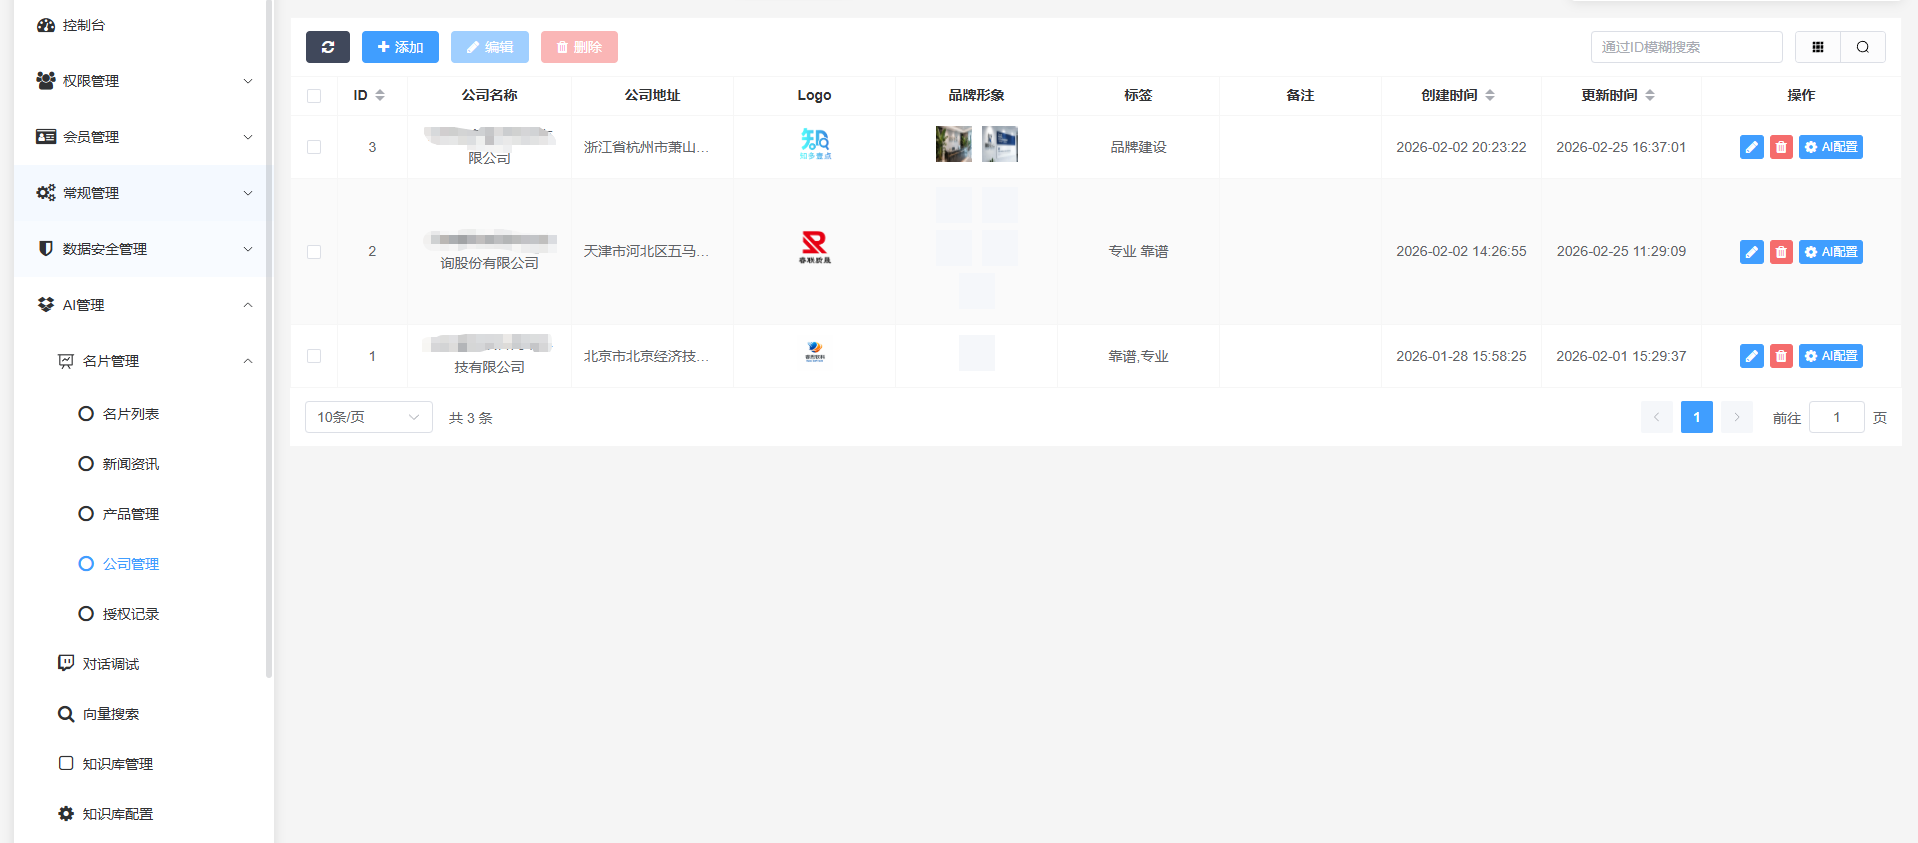The width and height of the screenshot is (1918, 843).
Task: Tick the checkbox for row ID 3
Action: click(x=314, y=147)
